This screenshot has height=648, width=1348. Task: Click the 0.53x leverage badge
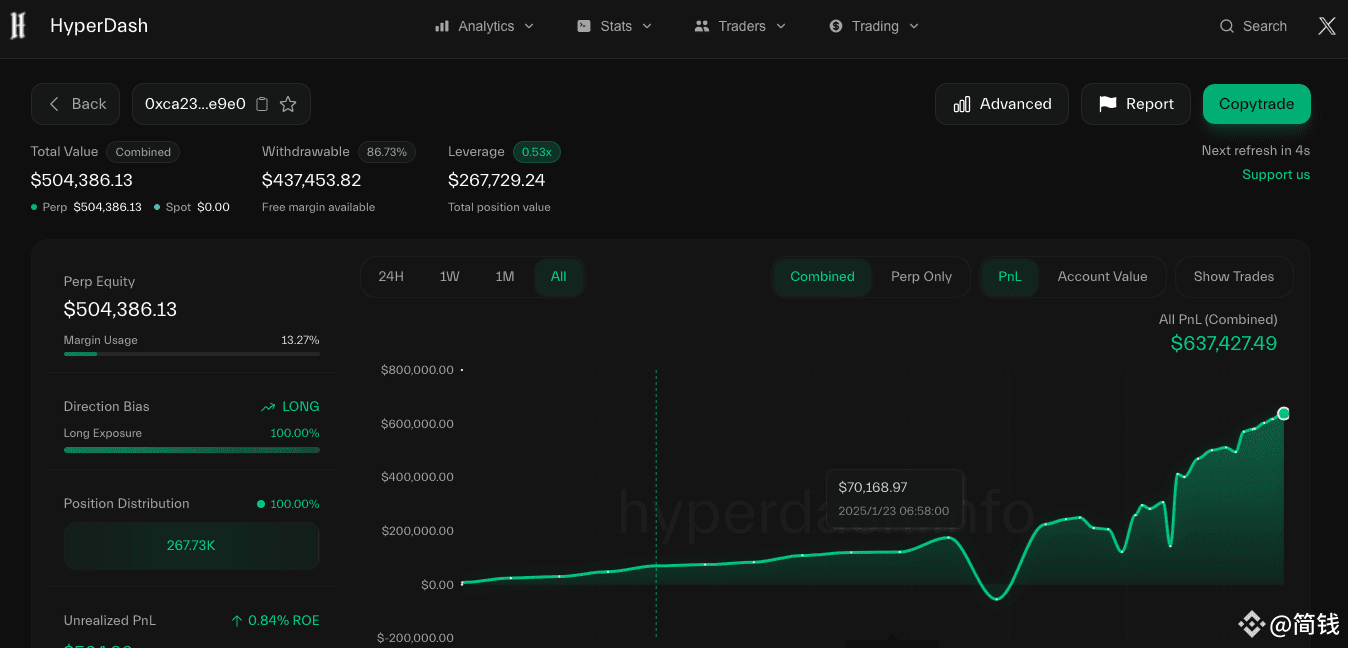(x=537, y=152)
